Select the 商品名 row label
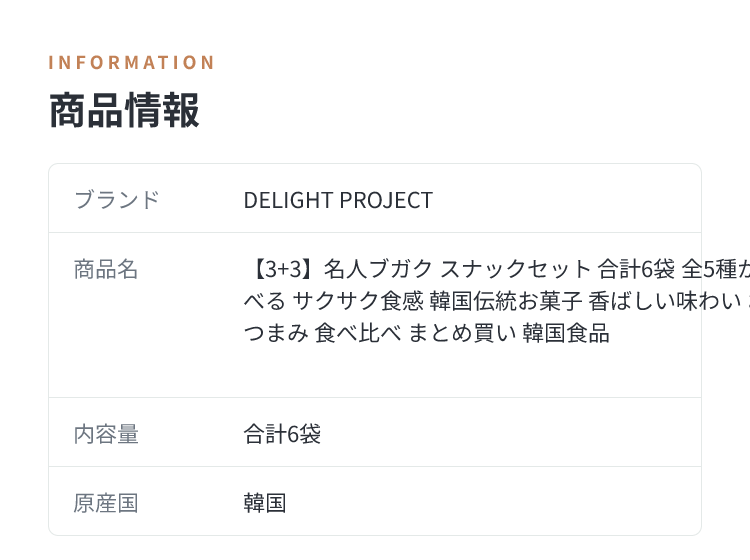Image resolution: width=750 pixels, height=560 pixels. [x=106, y=269]
